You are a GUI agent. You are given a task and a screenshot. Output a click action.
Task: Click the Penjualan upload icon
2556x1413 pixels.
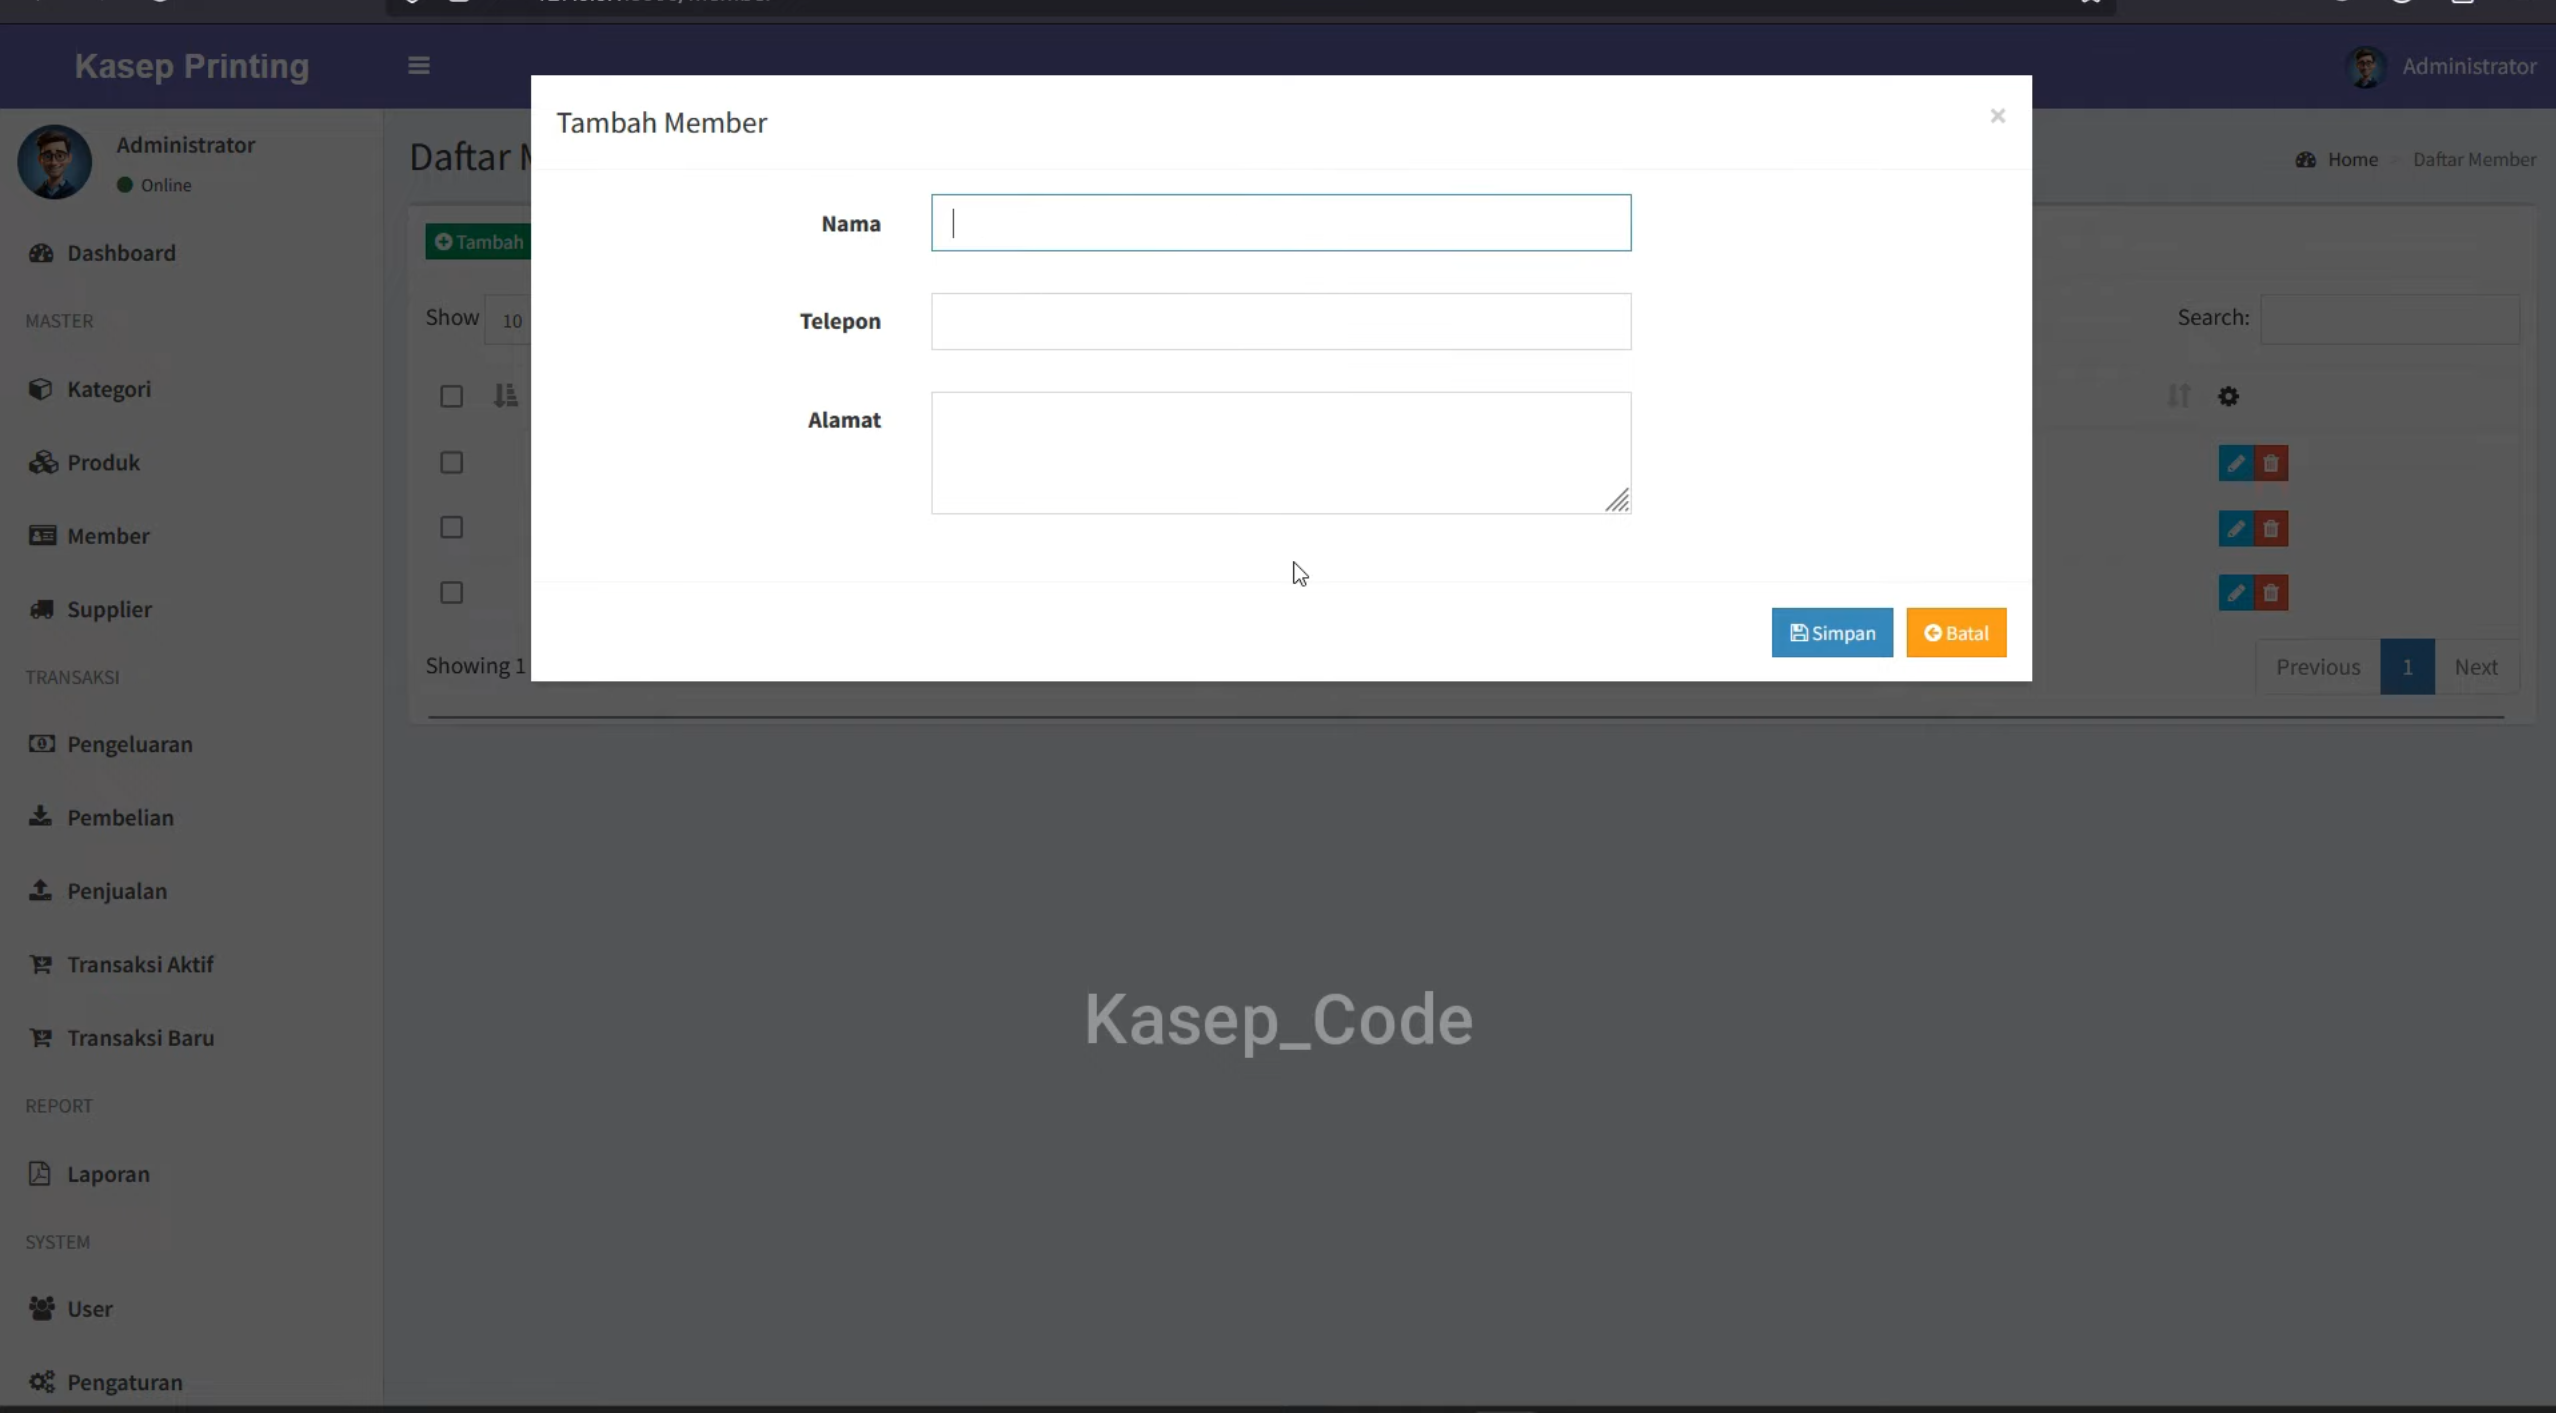pos(40,890)
